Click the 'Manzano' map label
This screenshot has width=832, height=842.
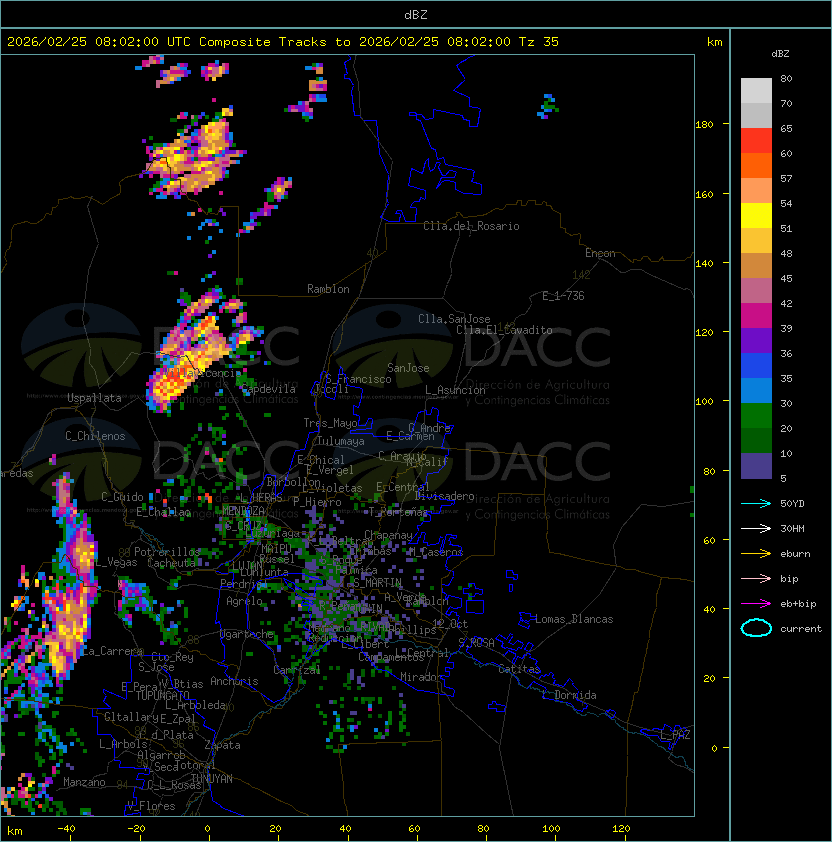click(84, 782)
